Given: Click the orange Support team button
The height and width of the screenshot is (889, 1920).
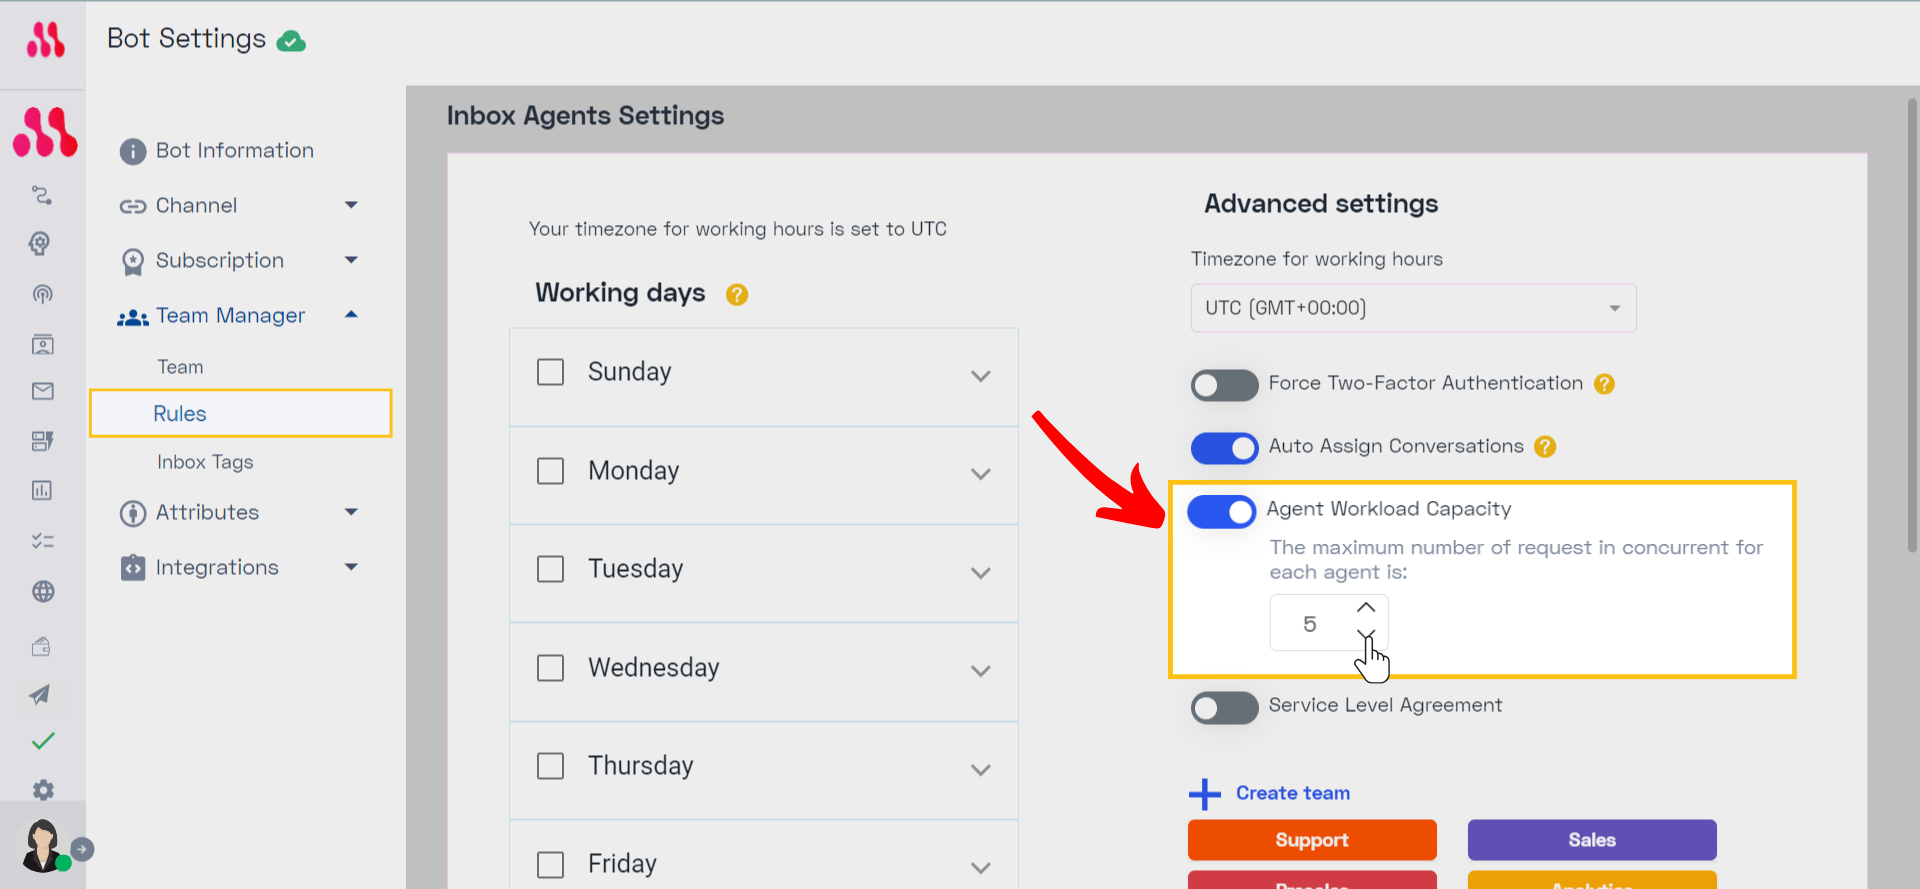Looking at the screenshot, I should point(1312,840).
